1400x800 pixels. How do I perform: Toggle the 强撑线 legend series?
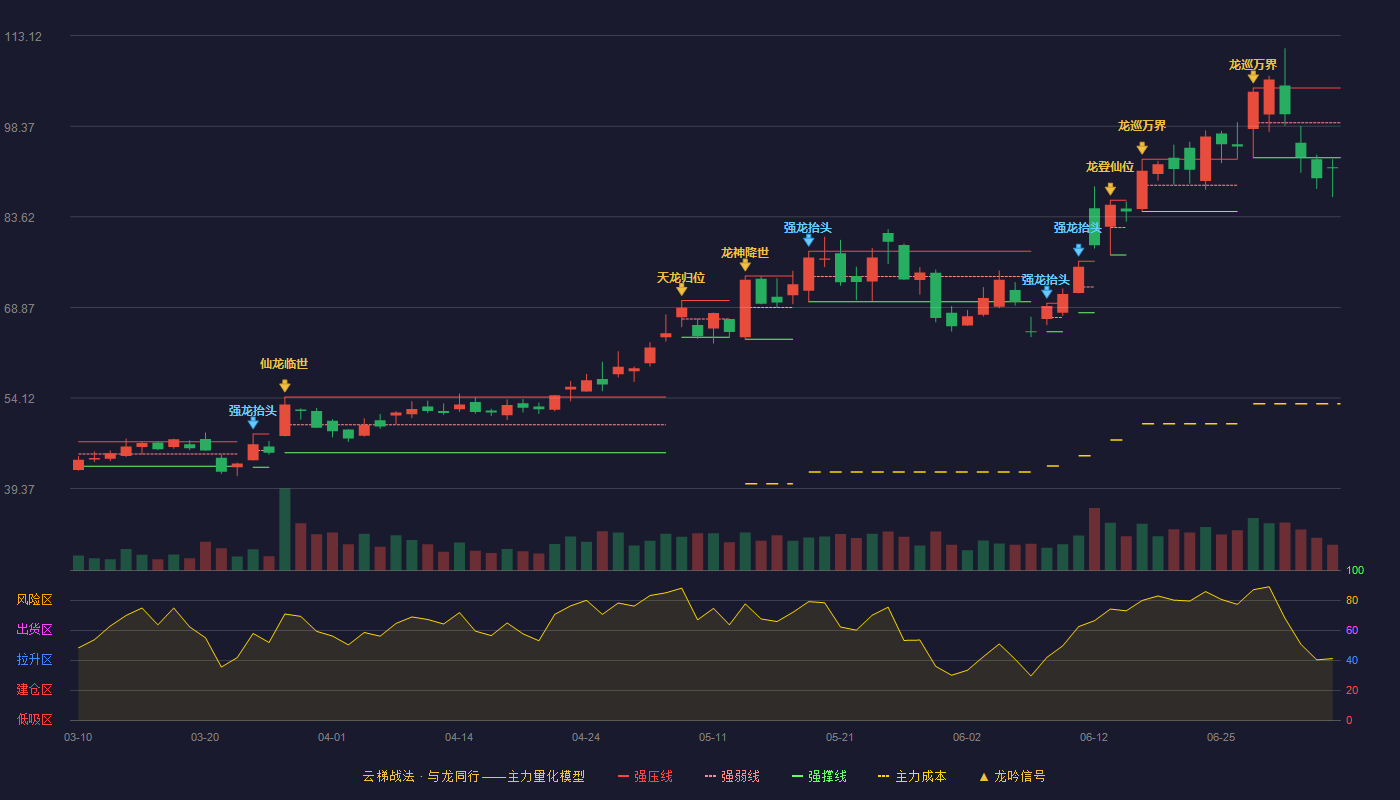click(819, 776)
